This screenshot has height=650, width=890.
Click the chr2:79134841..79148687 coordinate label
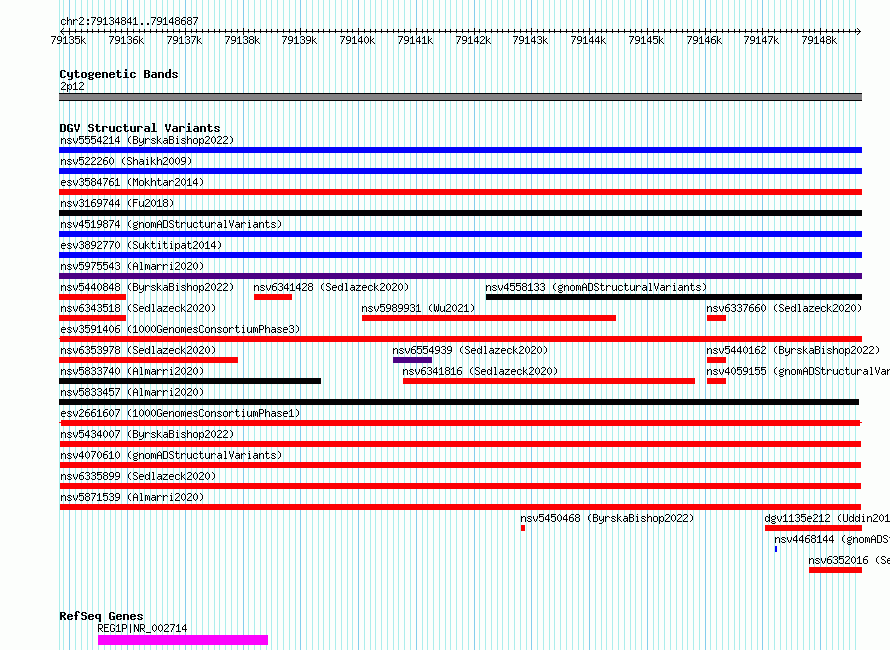[129, 22]
